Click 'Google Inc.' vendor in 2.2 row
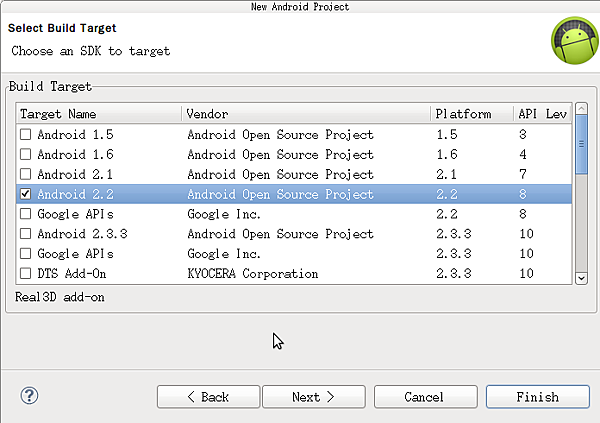 (x=224, y=214)
